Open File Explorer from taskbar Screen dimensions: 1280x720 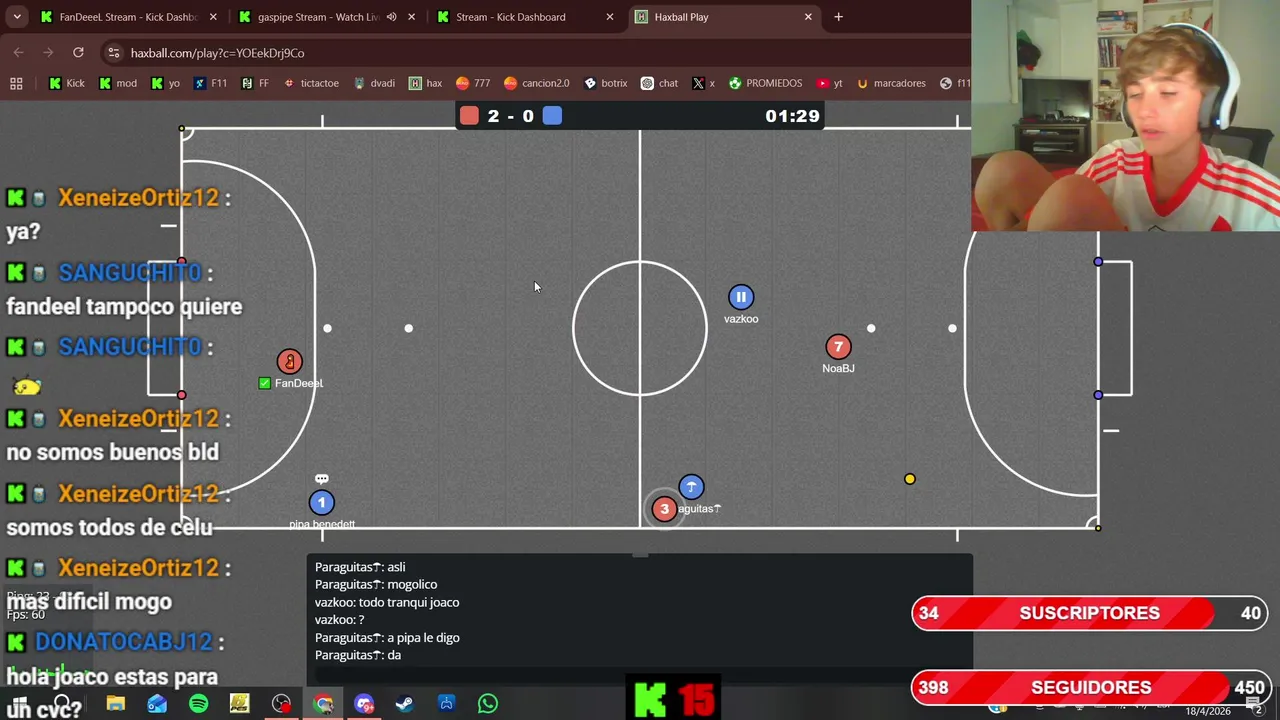(x=116, y=704)
